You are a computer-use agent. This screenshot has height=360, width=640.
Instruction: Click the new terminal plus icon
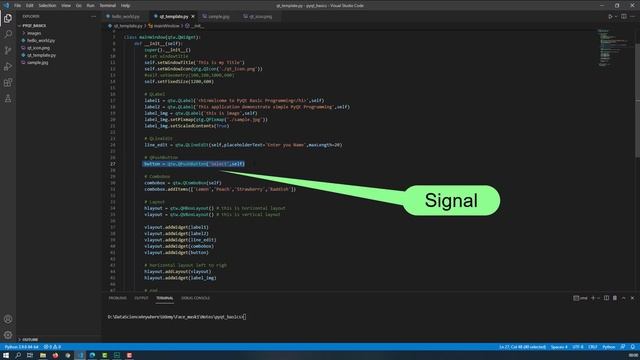tap(593, 298)
